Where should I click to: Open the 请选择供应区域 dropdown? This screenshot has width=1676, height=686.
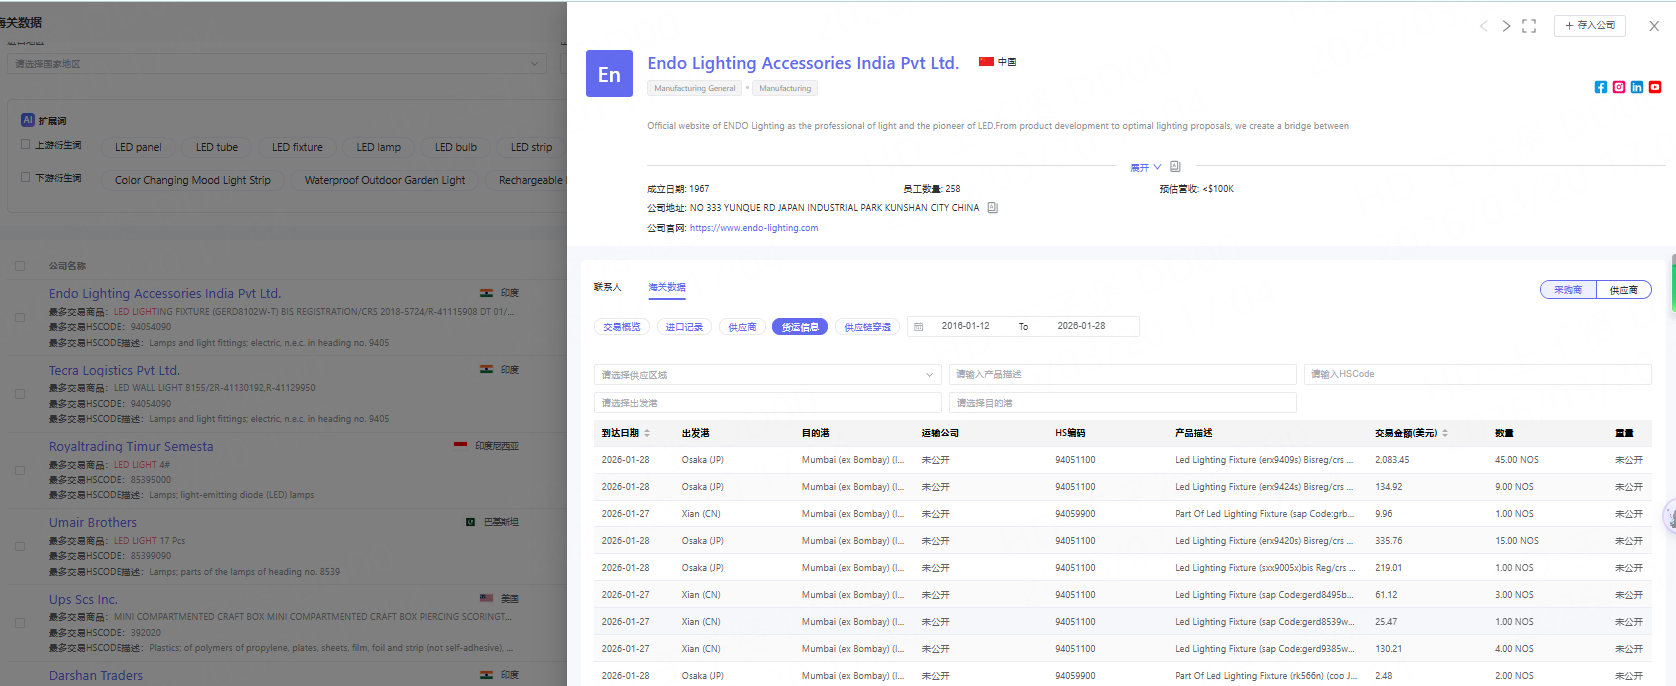pyautogui.click(x=767, y=375)
